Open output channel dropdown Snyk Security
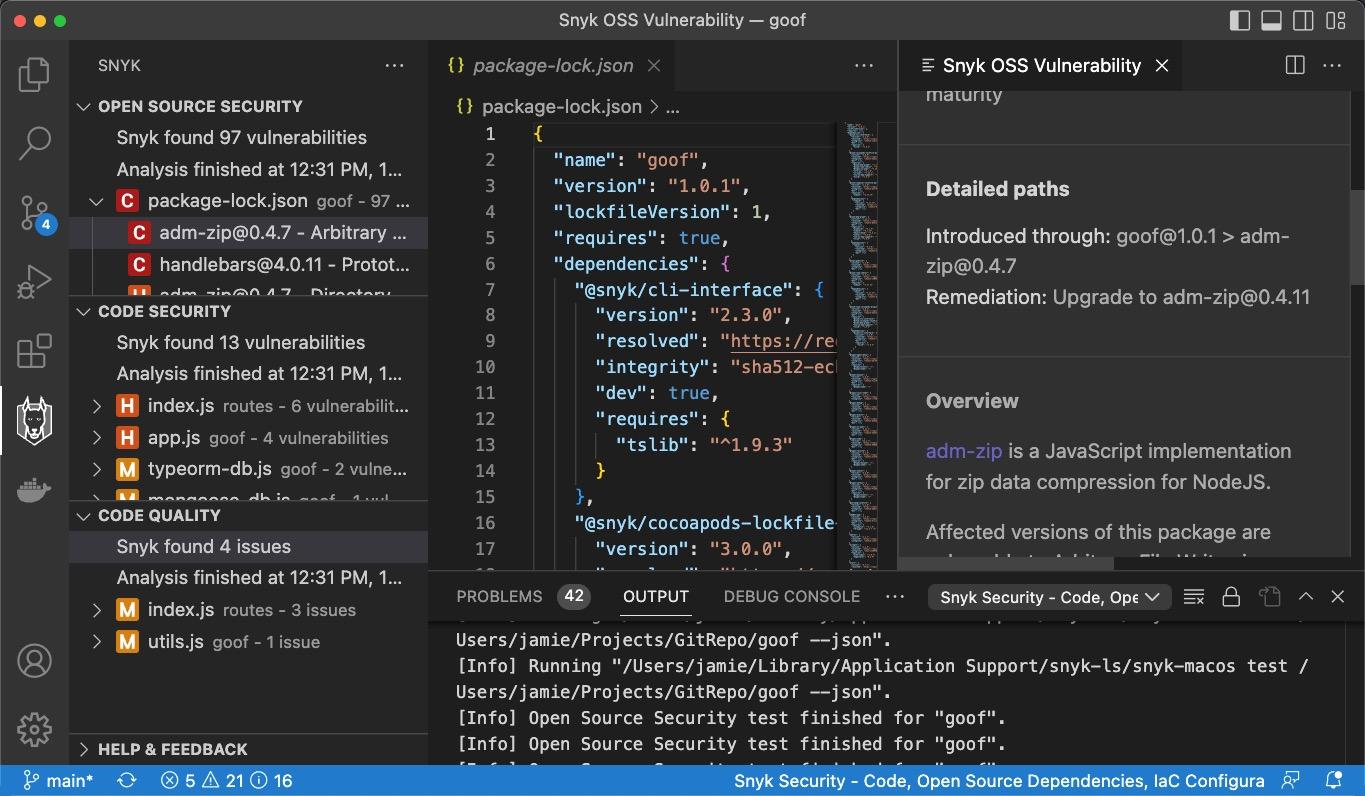 (1049, 597)
